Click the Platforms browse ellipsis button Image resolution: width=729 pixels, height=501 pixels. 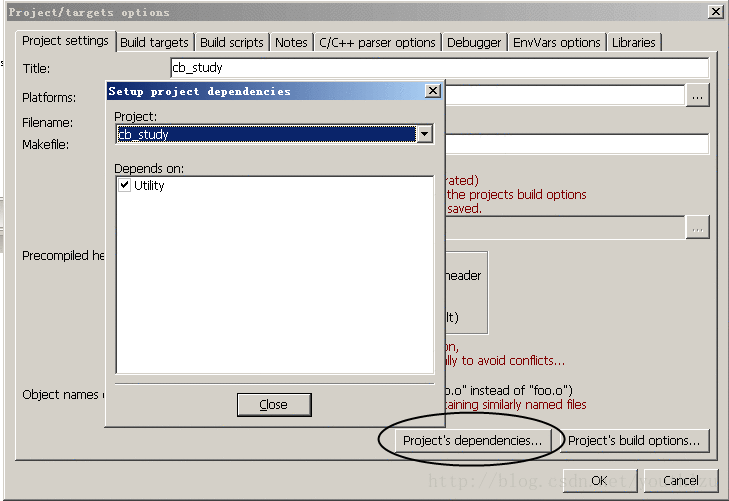(x=697, y=96)
